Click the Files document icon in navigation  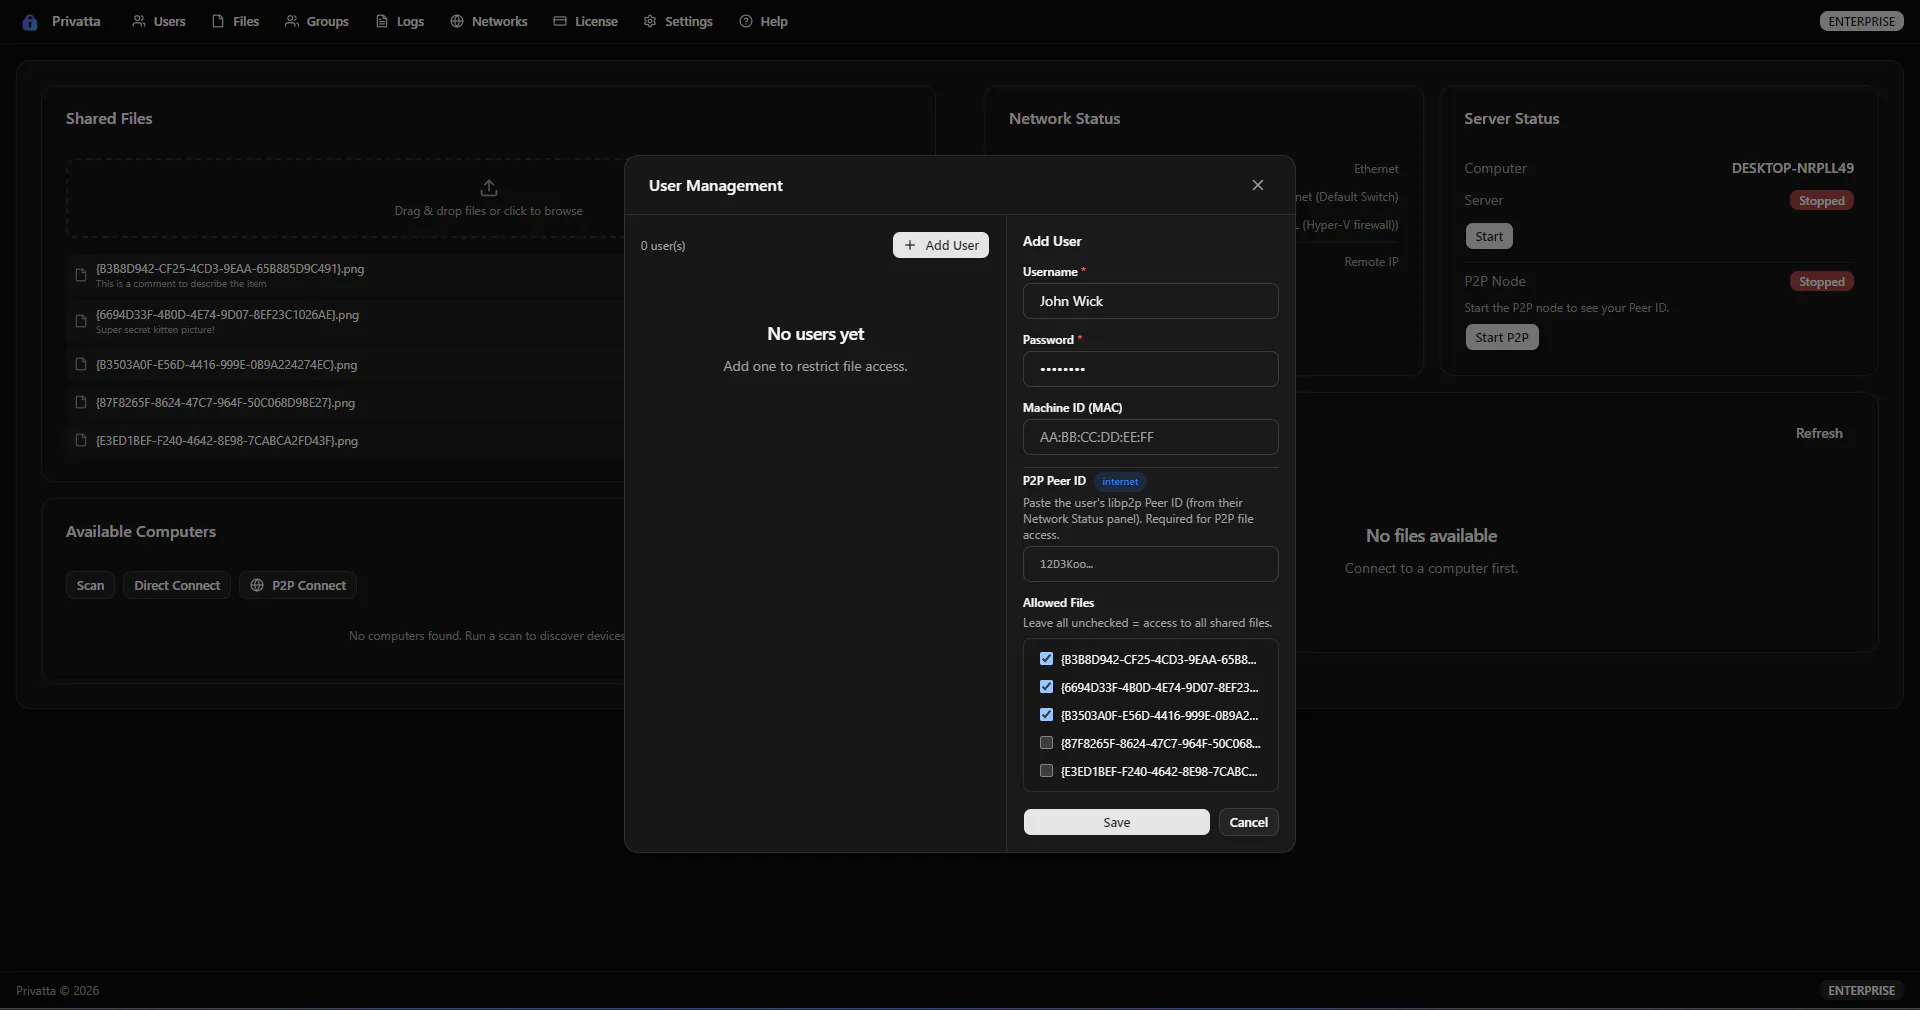coord(218,21)
